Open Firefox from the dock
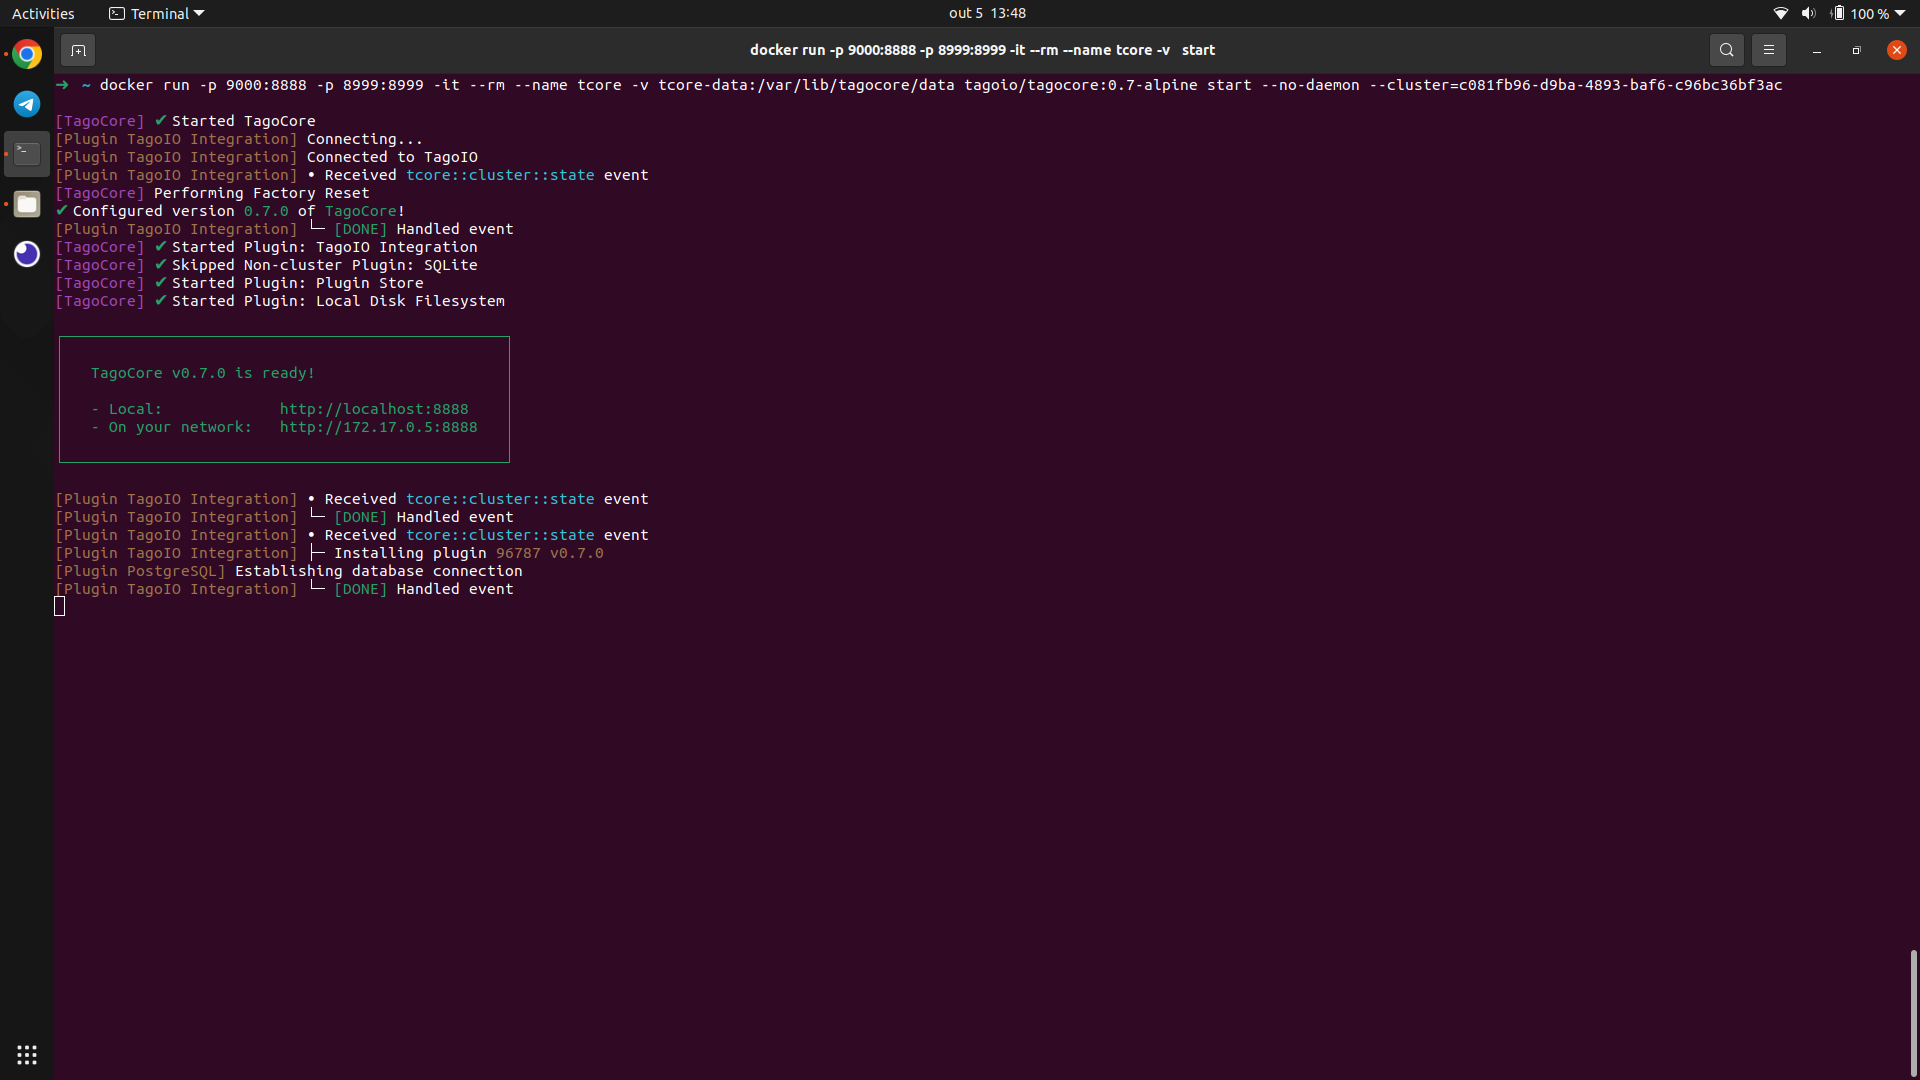This screenshot has height=1080, width=1920. (x=26, y=254)
